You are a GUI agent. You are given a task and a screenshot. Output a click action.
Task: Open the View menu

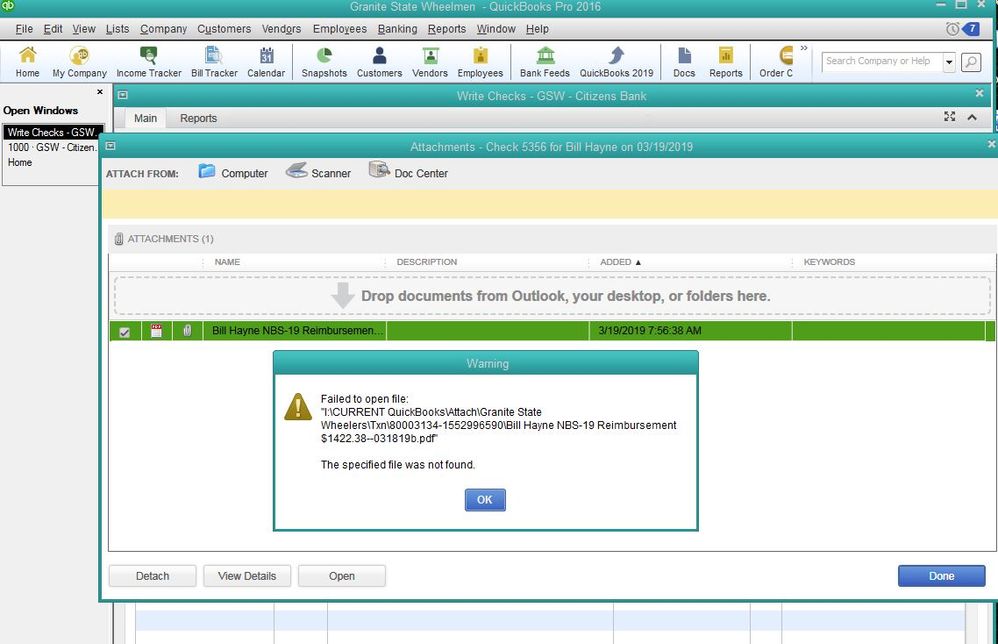[x=84, y=29]
